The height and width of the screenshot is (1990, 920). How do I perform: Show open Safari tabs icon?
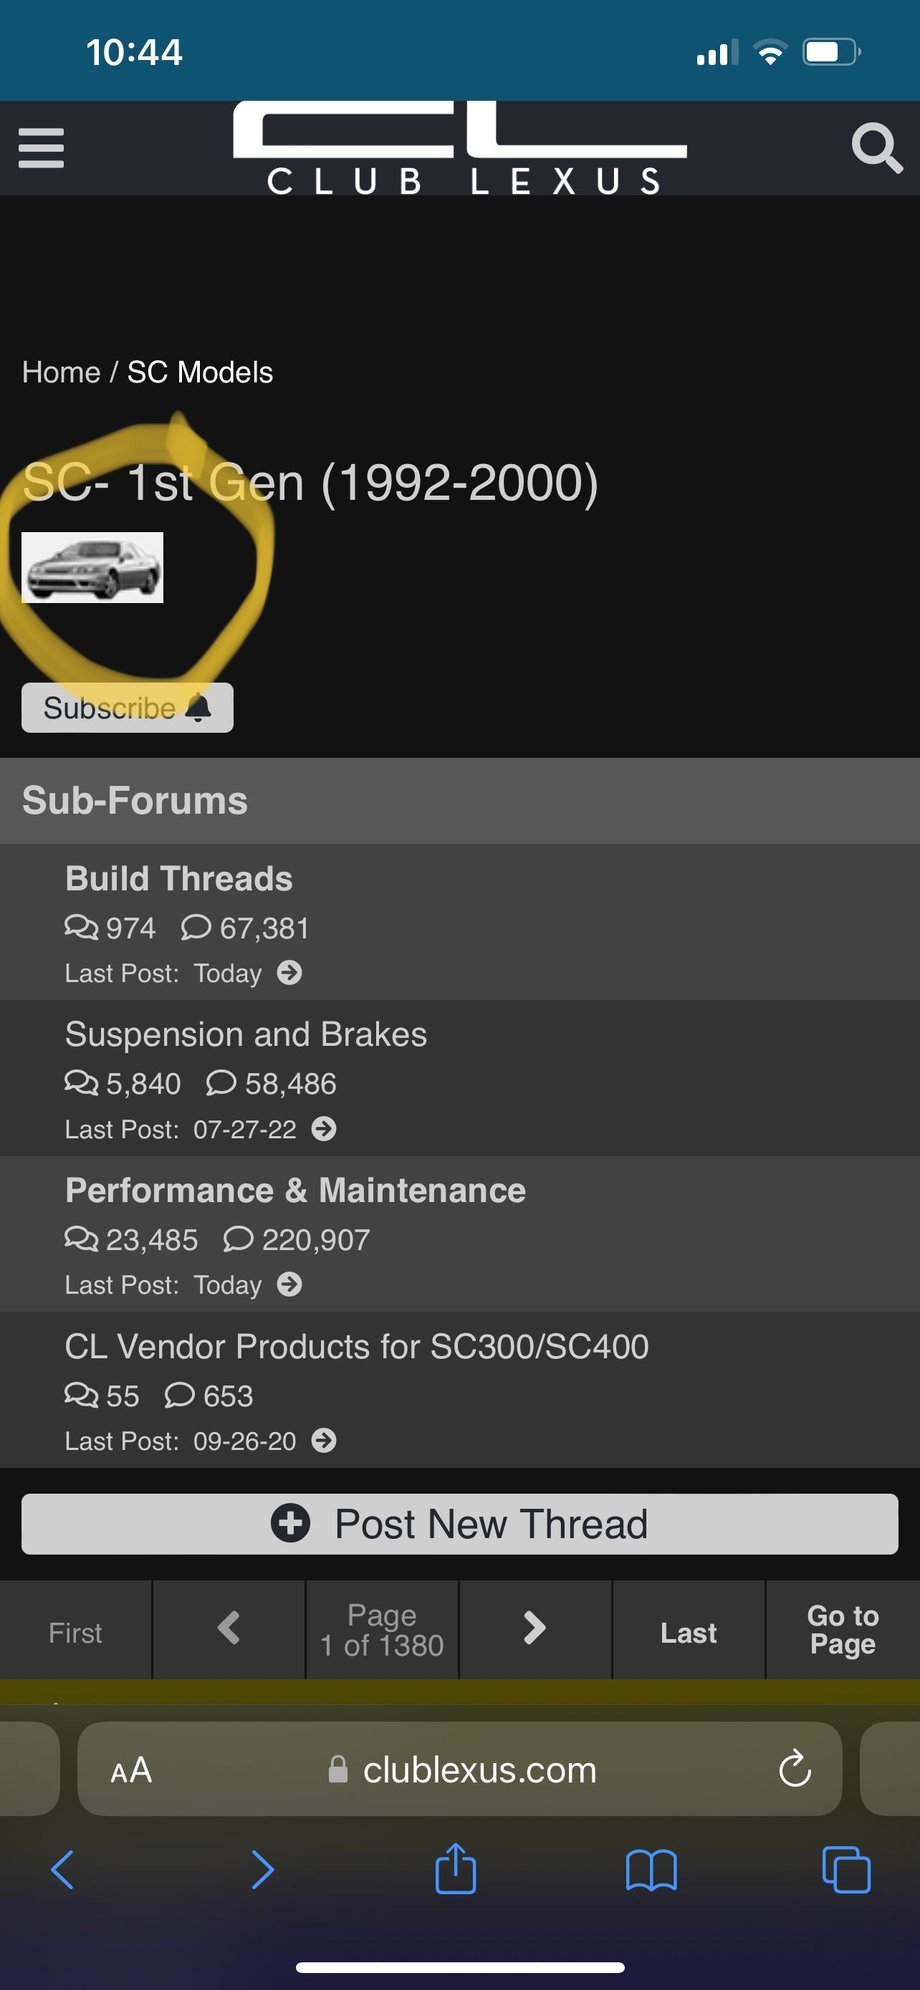click(846, 1869)
